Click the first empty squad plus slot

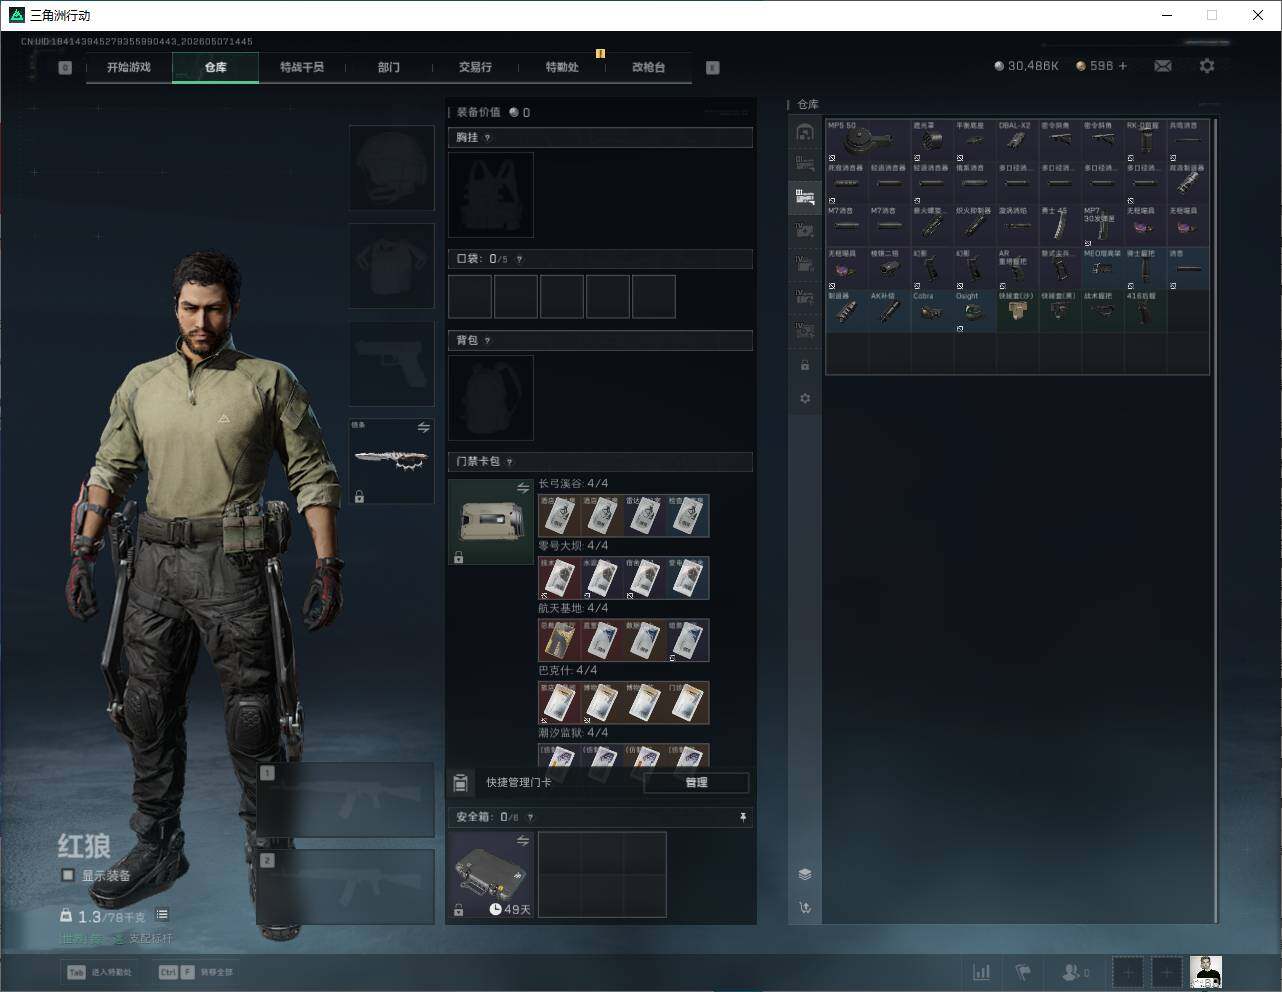coord(1128,972)
